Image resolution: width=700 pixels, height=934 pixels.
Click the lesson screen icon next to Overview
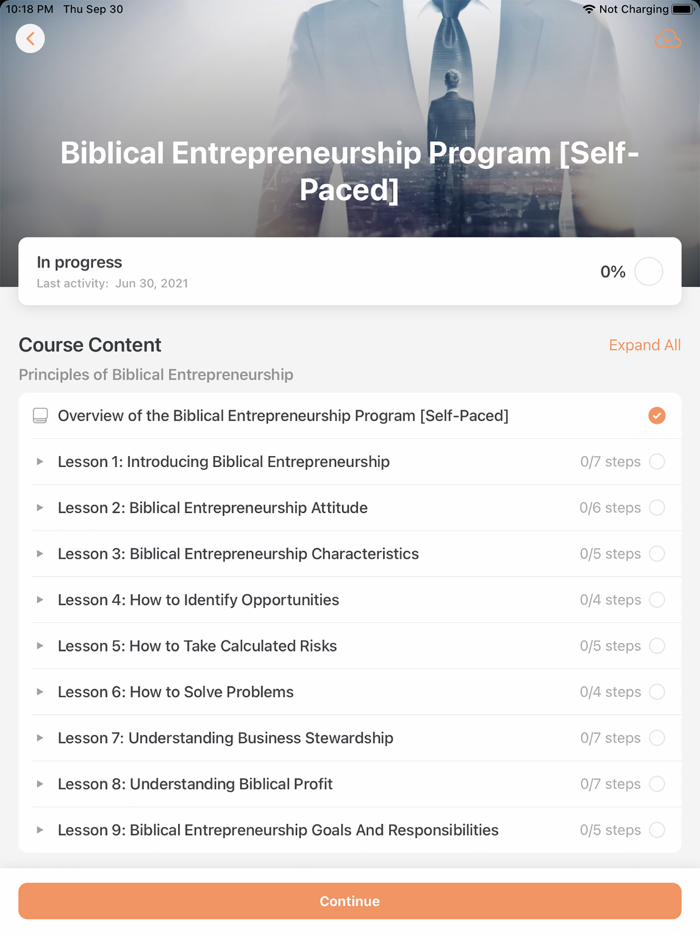click(x=39, y=415)
